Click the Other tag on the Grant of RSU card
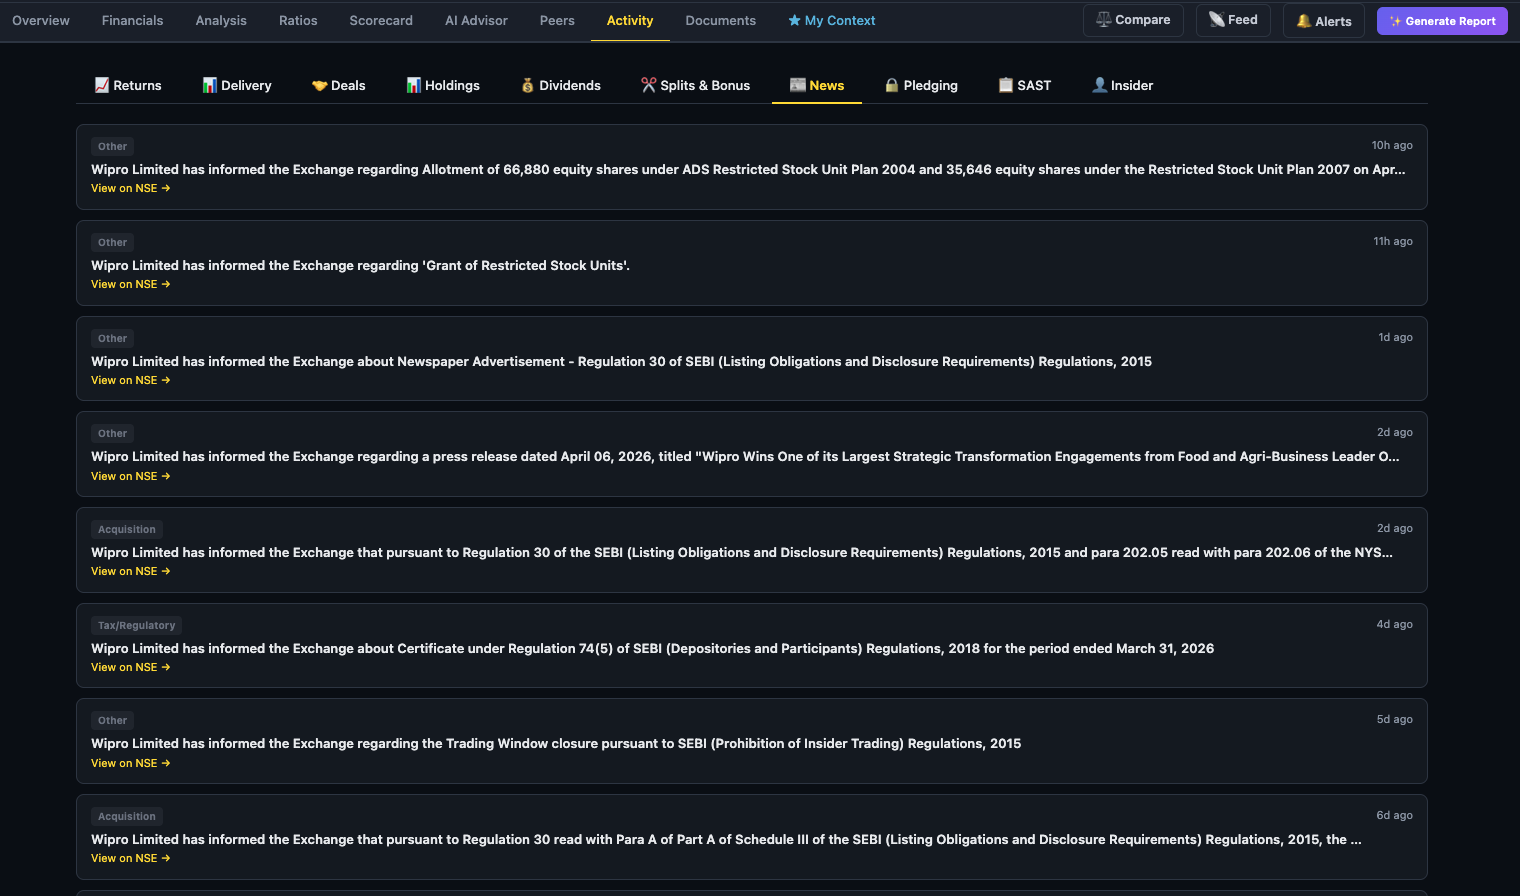 tap(112, 242)
